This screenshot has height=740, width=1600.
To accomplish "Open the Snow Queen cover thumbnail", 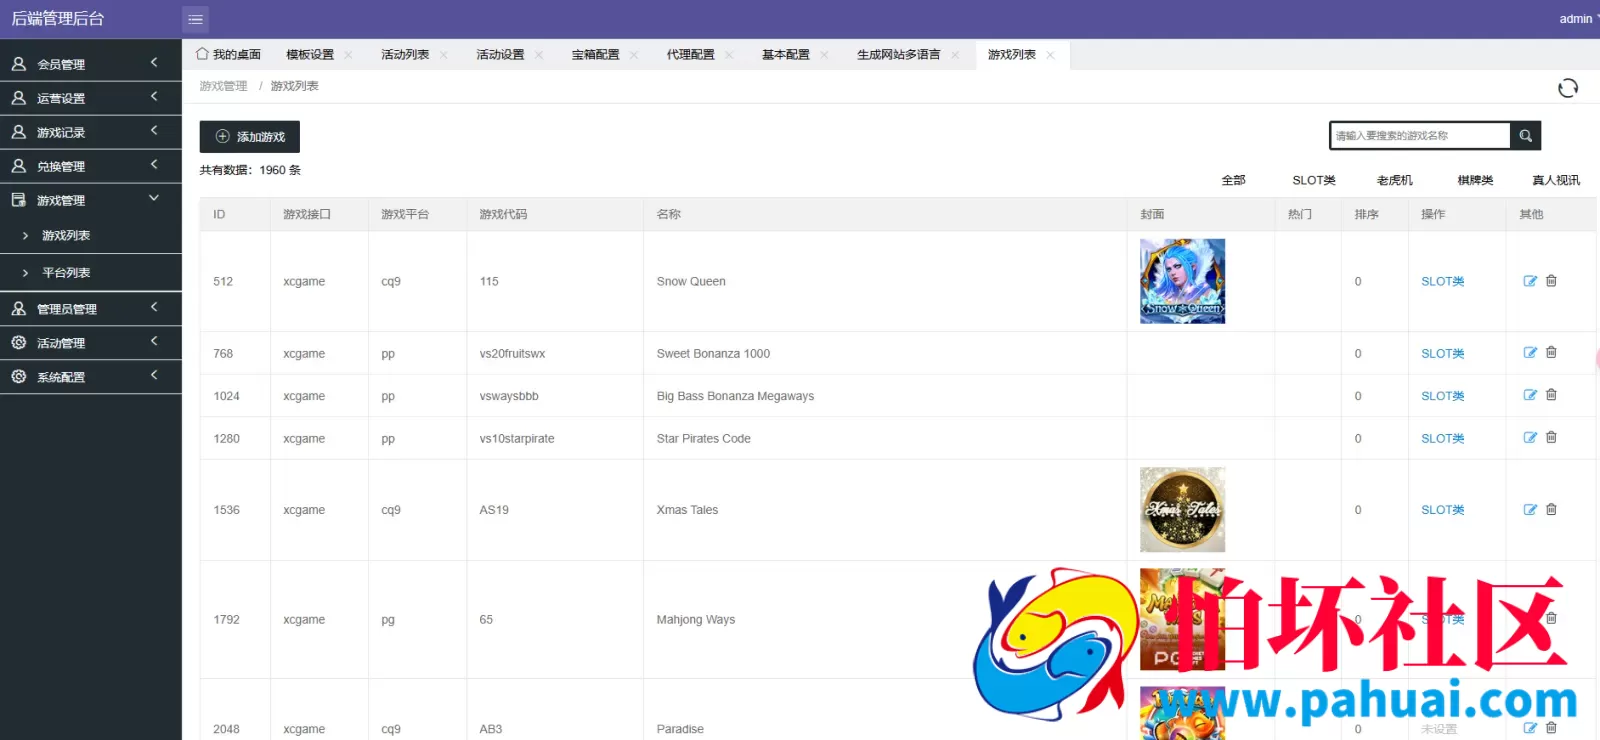I will [1182, 281].
